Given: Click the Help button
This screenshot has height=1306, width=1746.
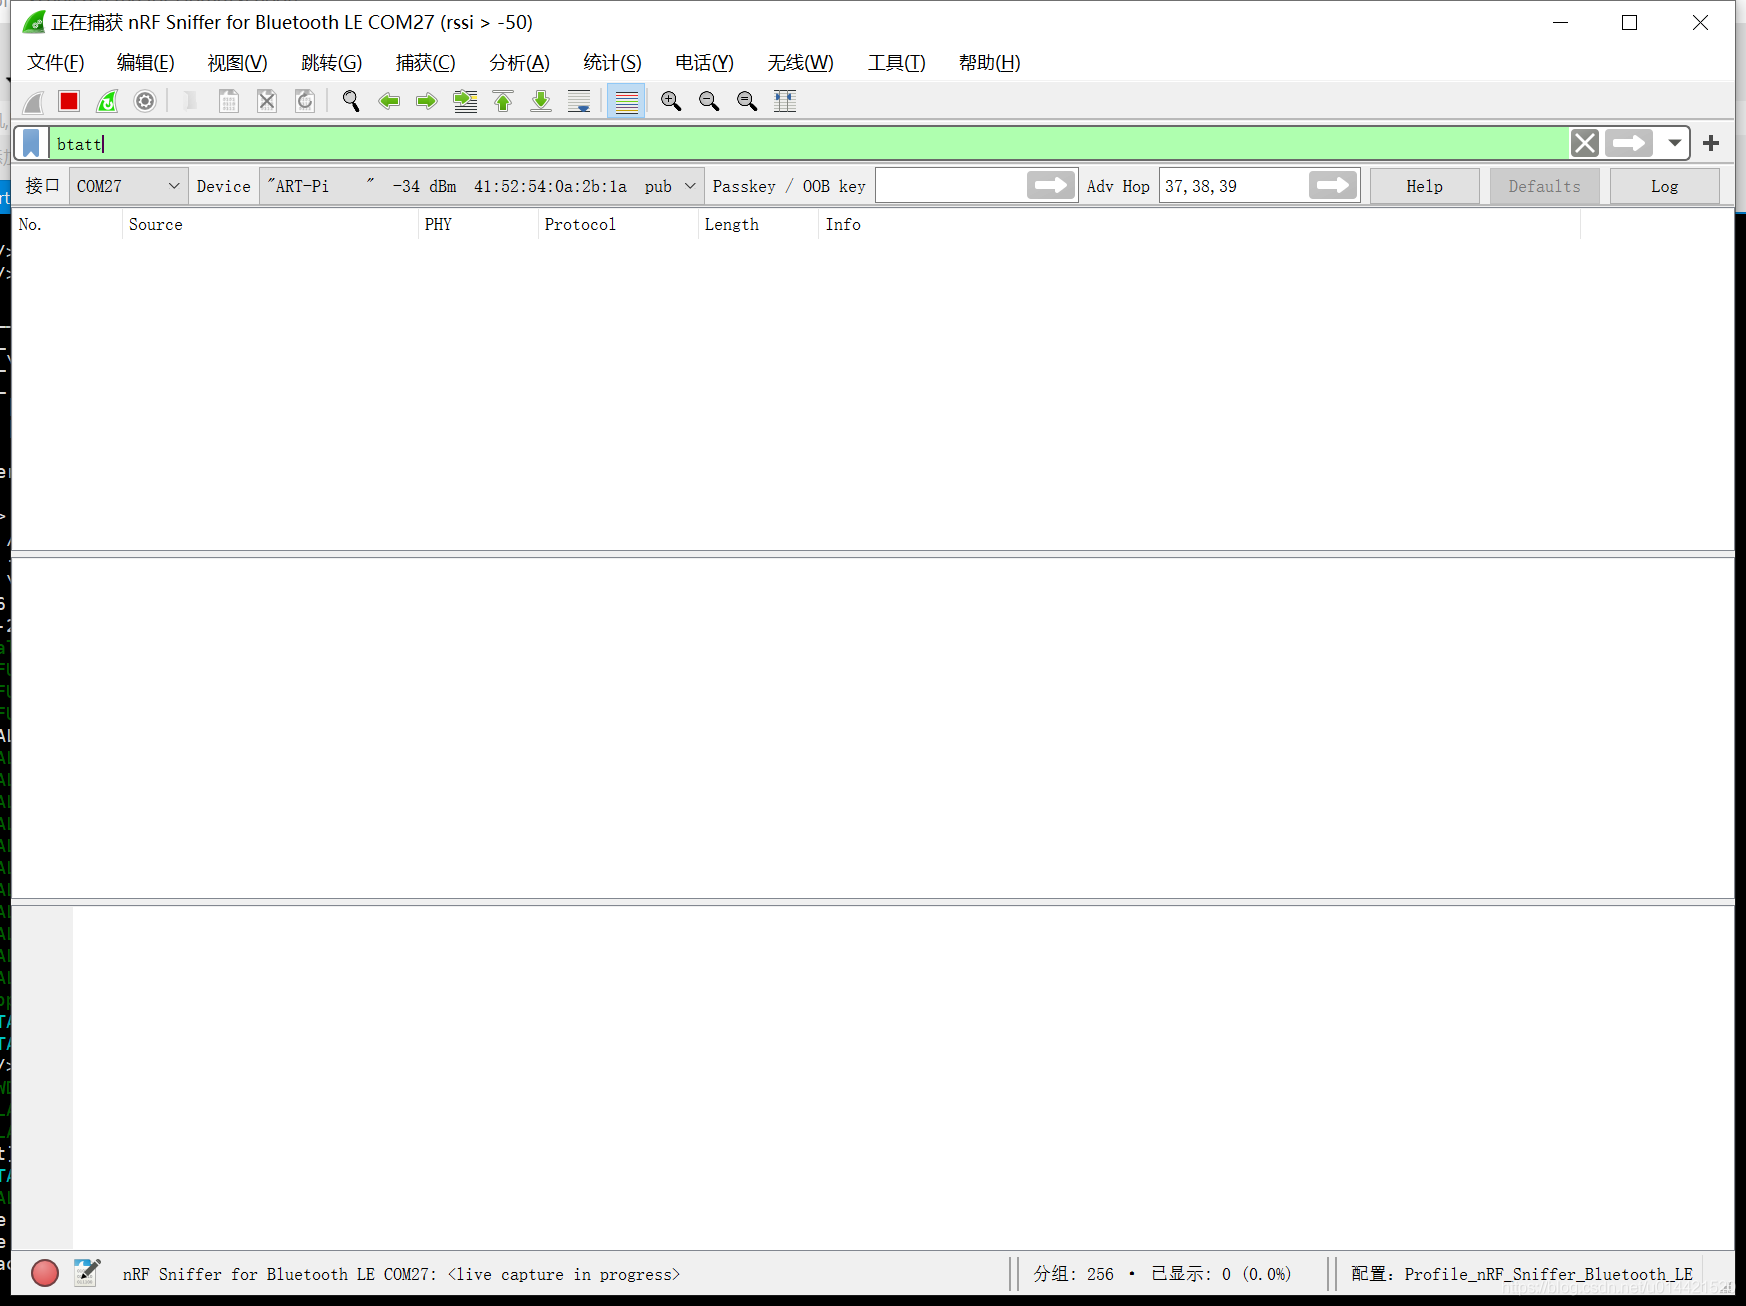Looking at the screenshot, I should point(1424,186).
